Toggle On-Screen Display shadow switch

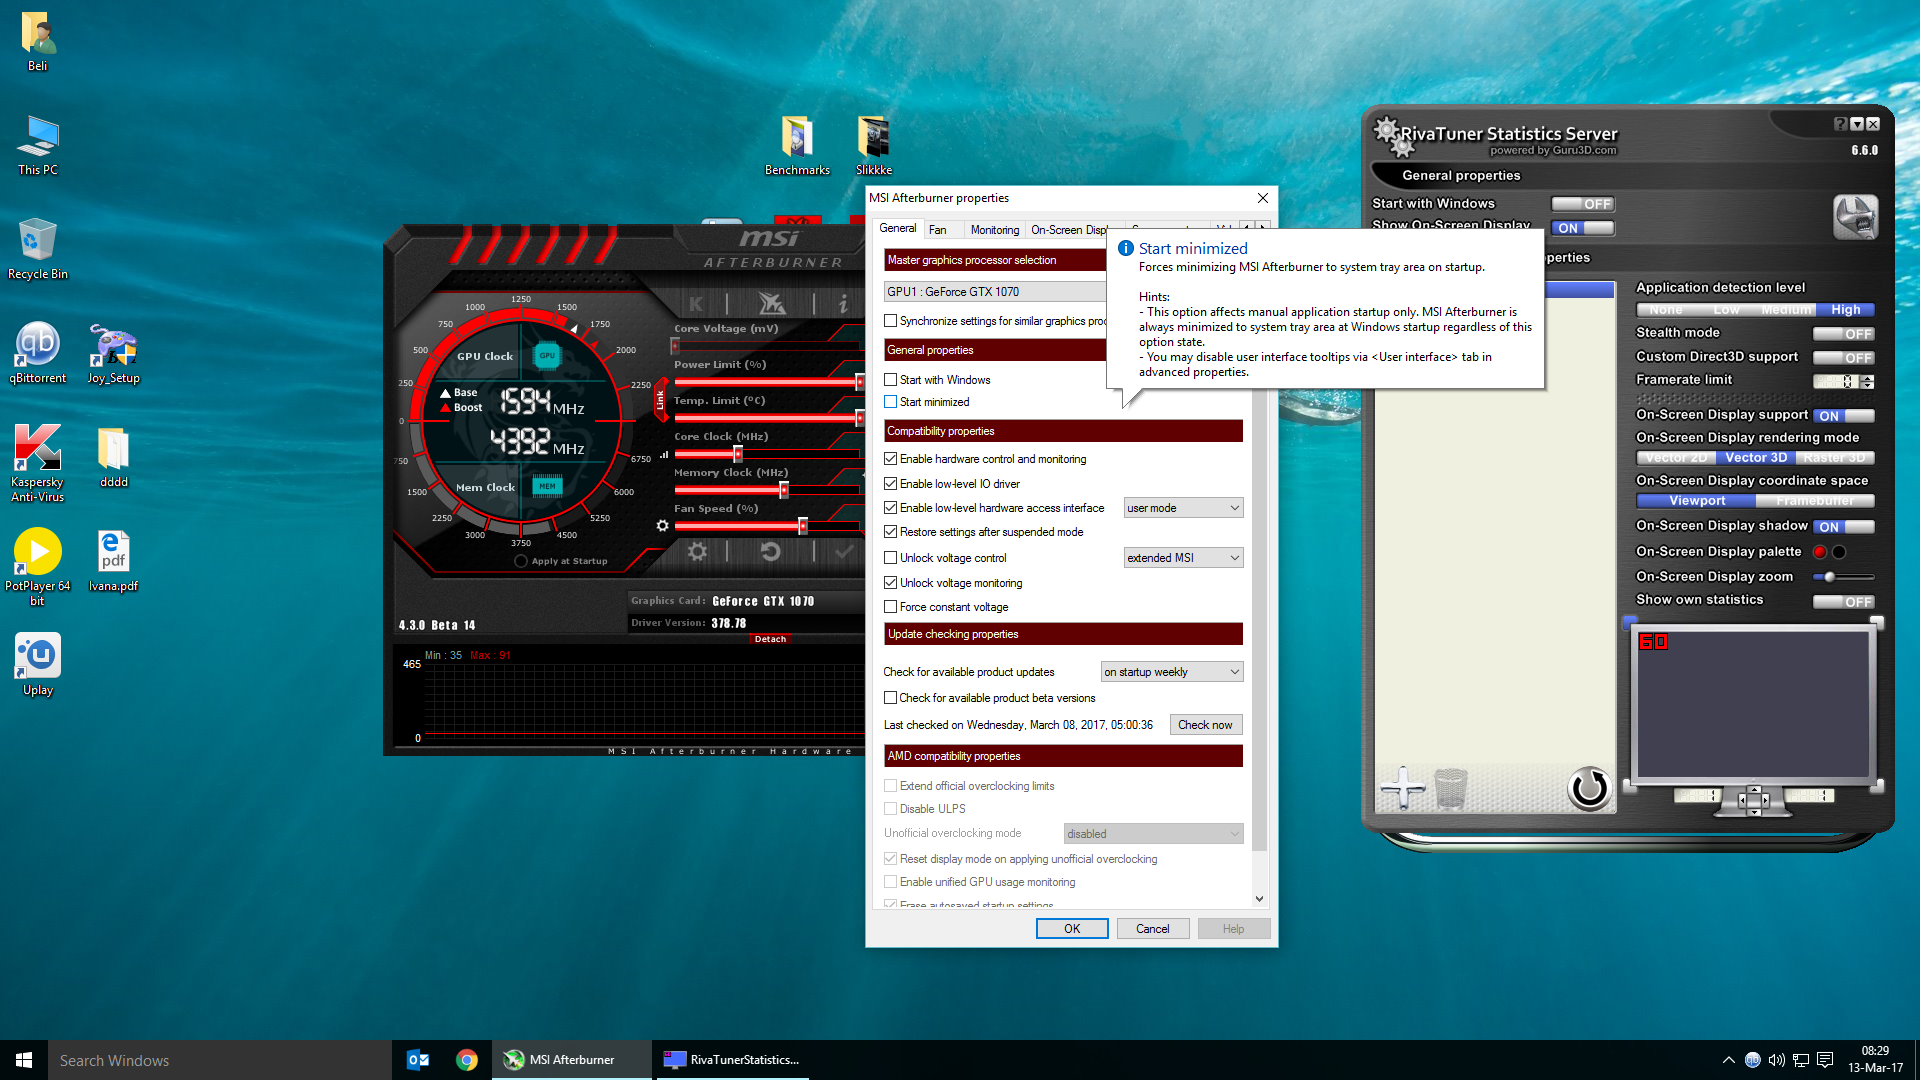1843,527
